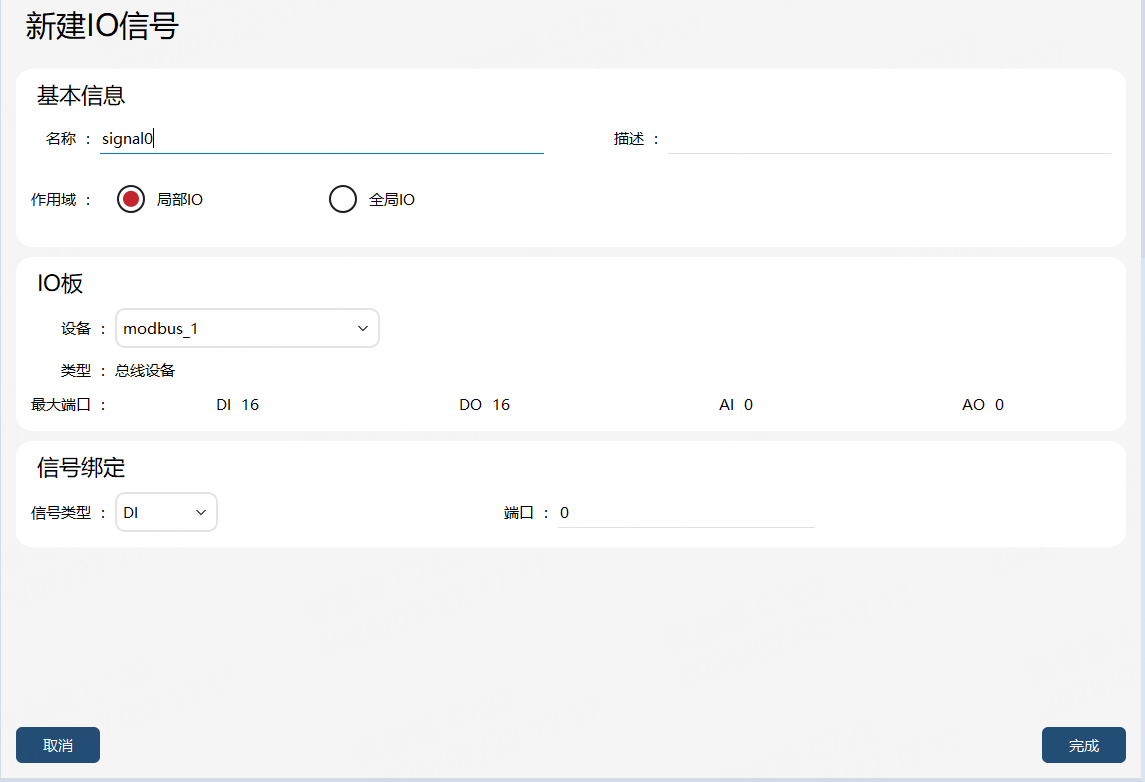Screen dimensions: 1145x782
Task: Focus the 名称 field containing signal0
Action: point(321,139)
